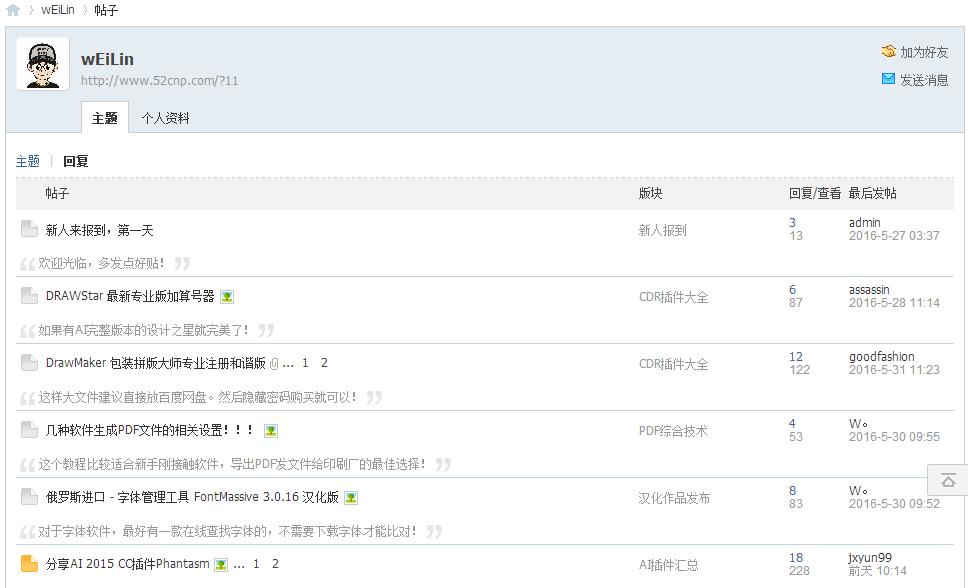Click the image icon beside the DRAWStar thread
Viewport: 968px width, 588px height.
tap(227, 297)
